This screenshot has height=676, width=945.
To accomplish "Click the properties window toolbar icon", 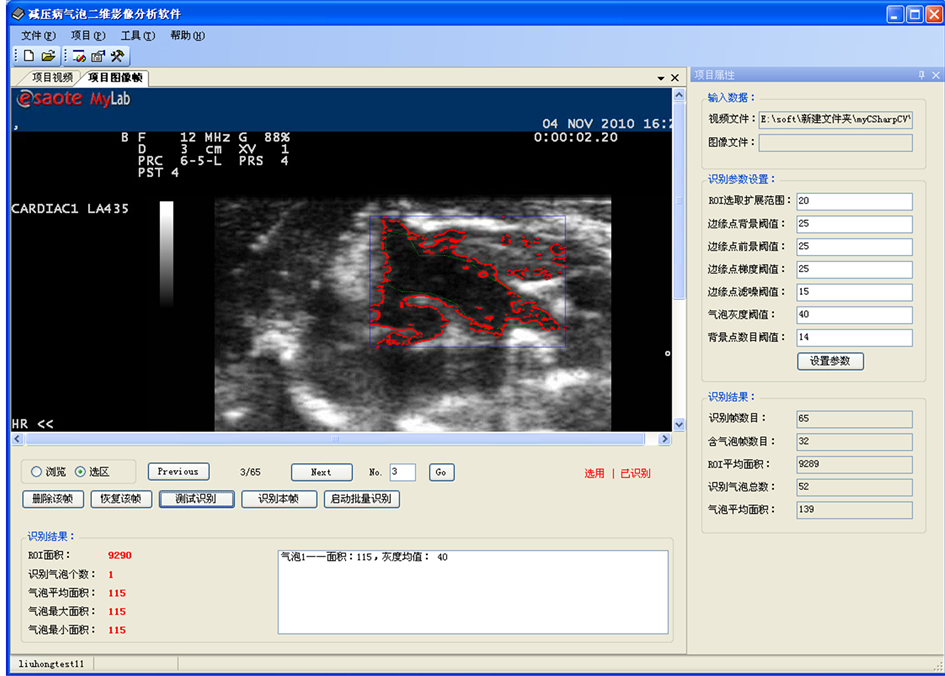I will coord(98,56).
